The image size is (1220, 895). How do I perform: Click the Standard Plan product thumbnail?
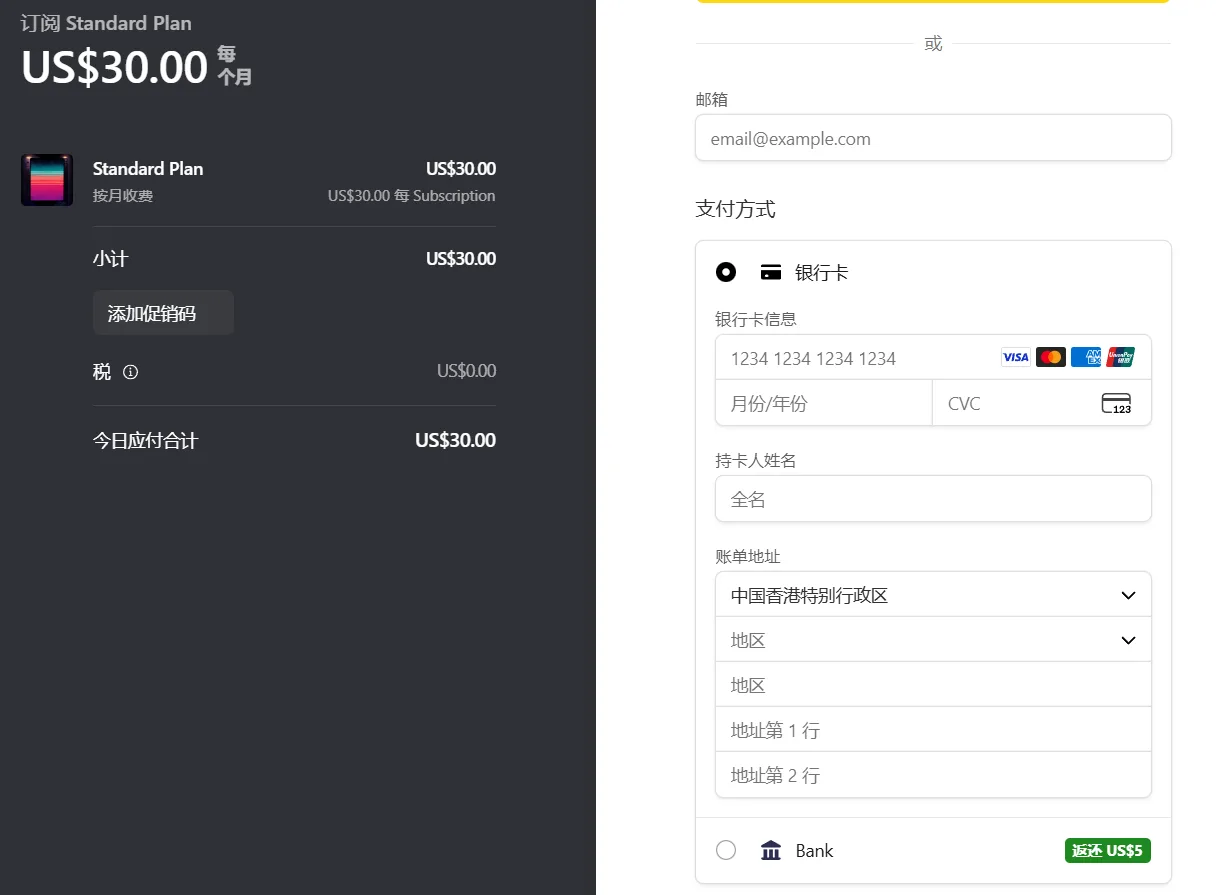click(47, 180)
